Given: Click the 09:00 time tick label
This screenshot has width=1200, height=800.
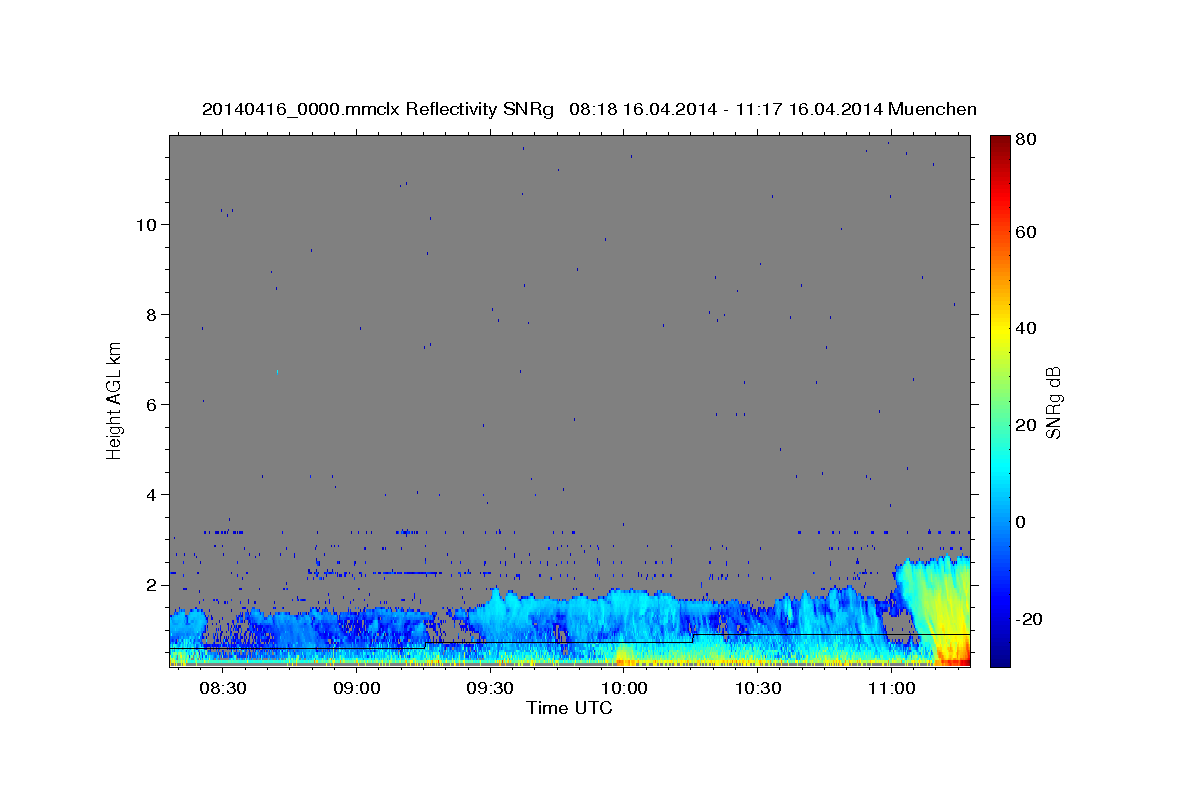Looking at the screenshot, I should tap(357, 689).
